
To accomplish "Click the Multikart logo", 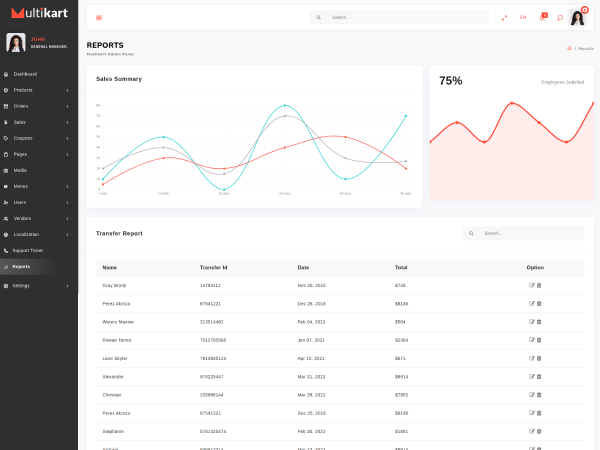I will [x=39, y=13].
